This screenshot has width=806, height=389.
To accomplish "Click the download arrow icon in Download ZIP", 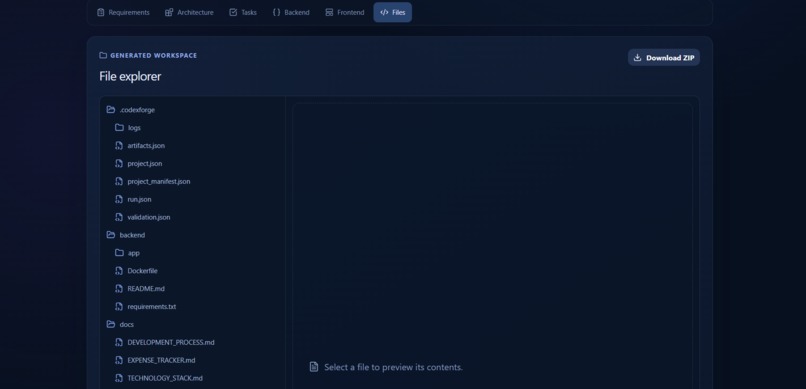I will pos(637,58).
